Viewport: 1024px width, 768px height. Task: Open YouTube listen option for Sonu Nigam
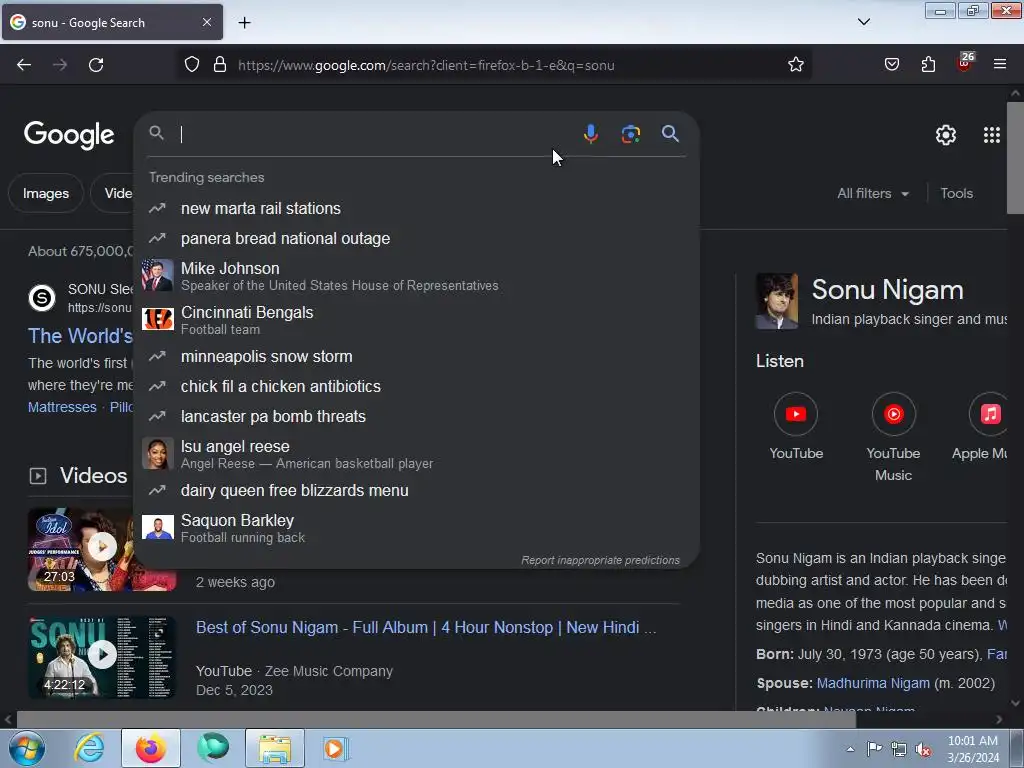(x=795, y=426)
